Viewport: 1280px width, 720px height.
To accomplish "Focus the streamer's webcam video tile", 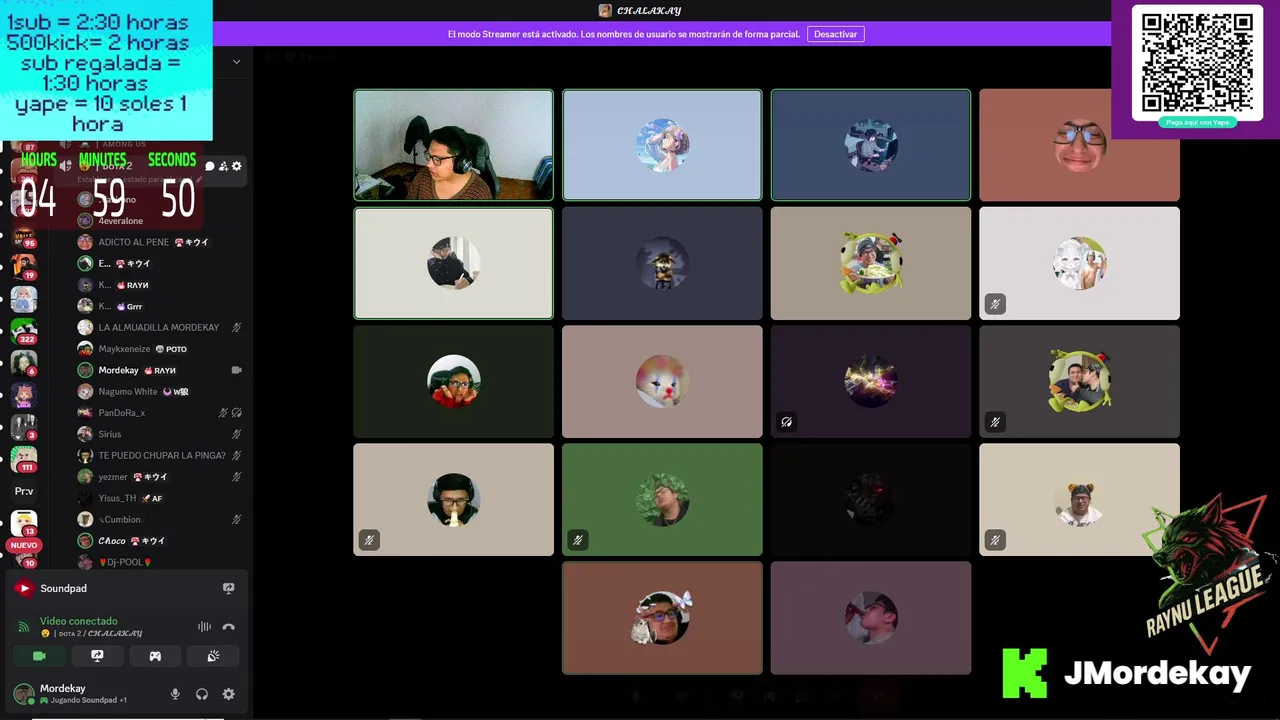I will 453,145.
